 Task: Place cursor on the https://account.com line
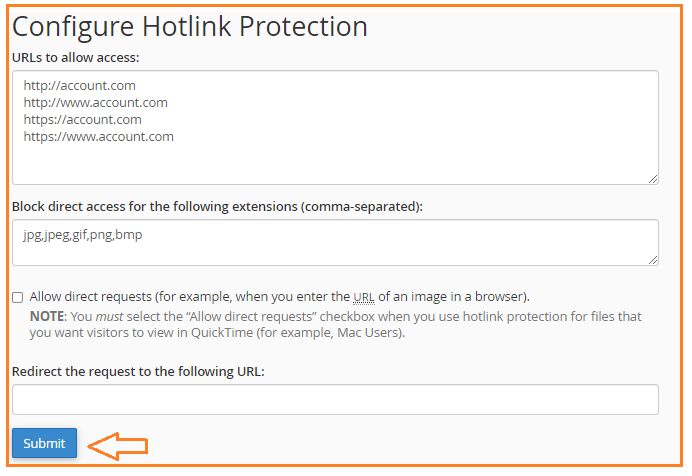point(82,119)
